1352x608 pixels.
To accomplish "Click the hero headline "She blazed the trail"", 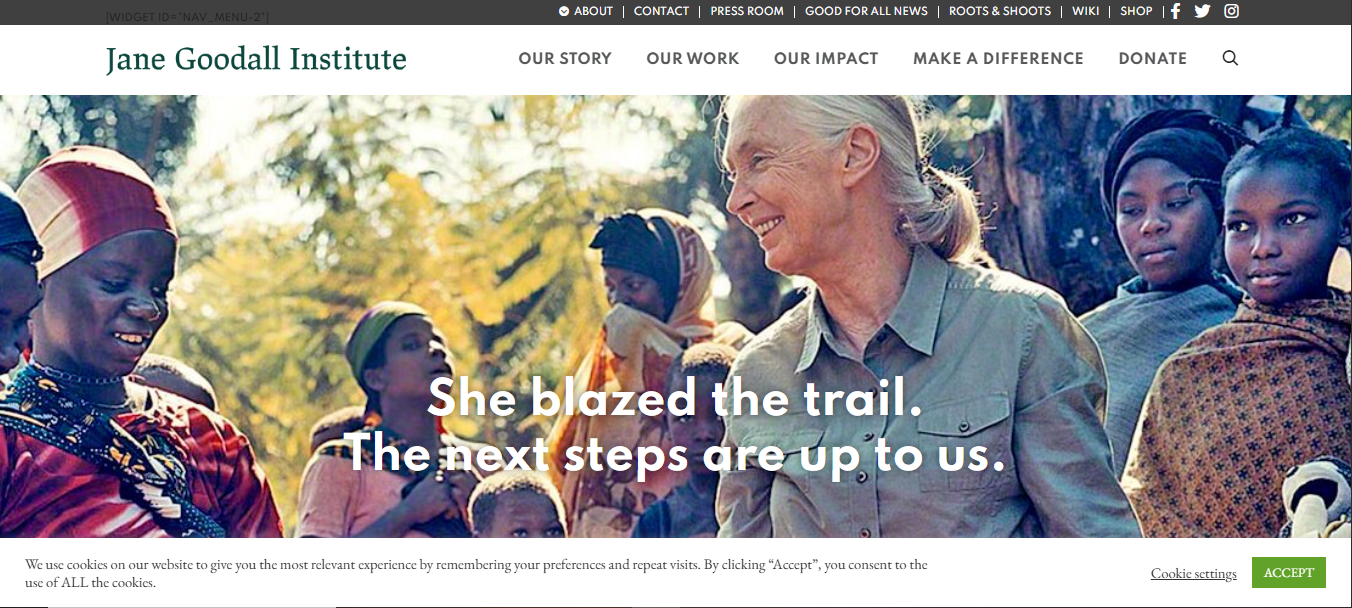I will 675,399.
